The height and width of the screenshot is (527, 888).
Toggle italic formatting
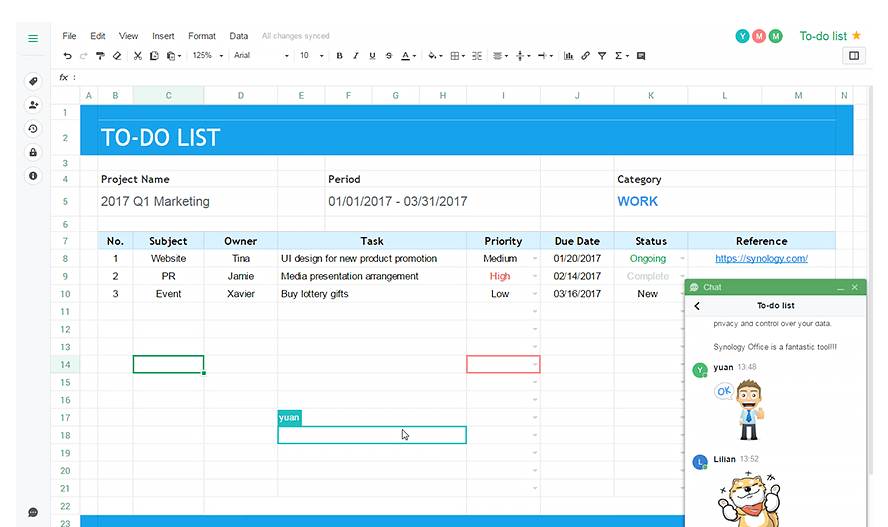click(356, 55)
